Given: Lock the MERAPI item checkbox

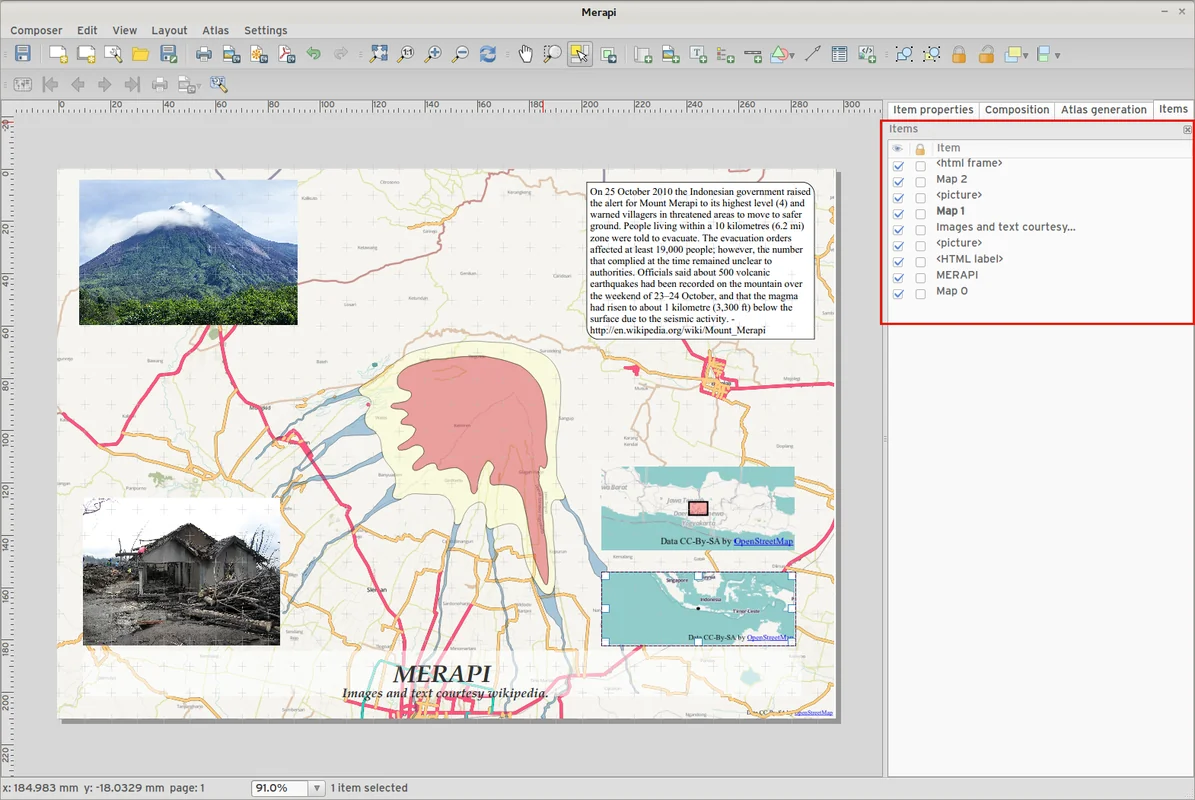Looking at the screenshot, I should pyautogui.click(x=920, y=278).
